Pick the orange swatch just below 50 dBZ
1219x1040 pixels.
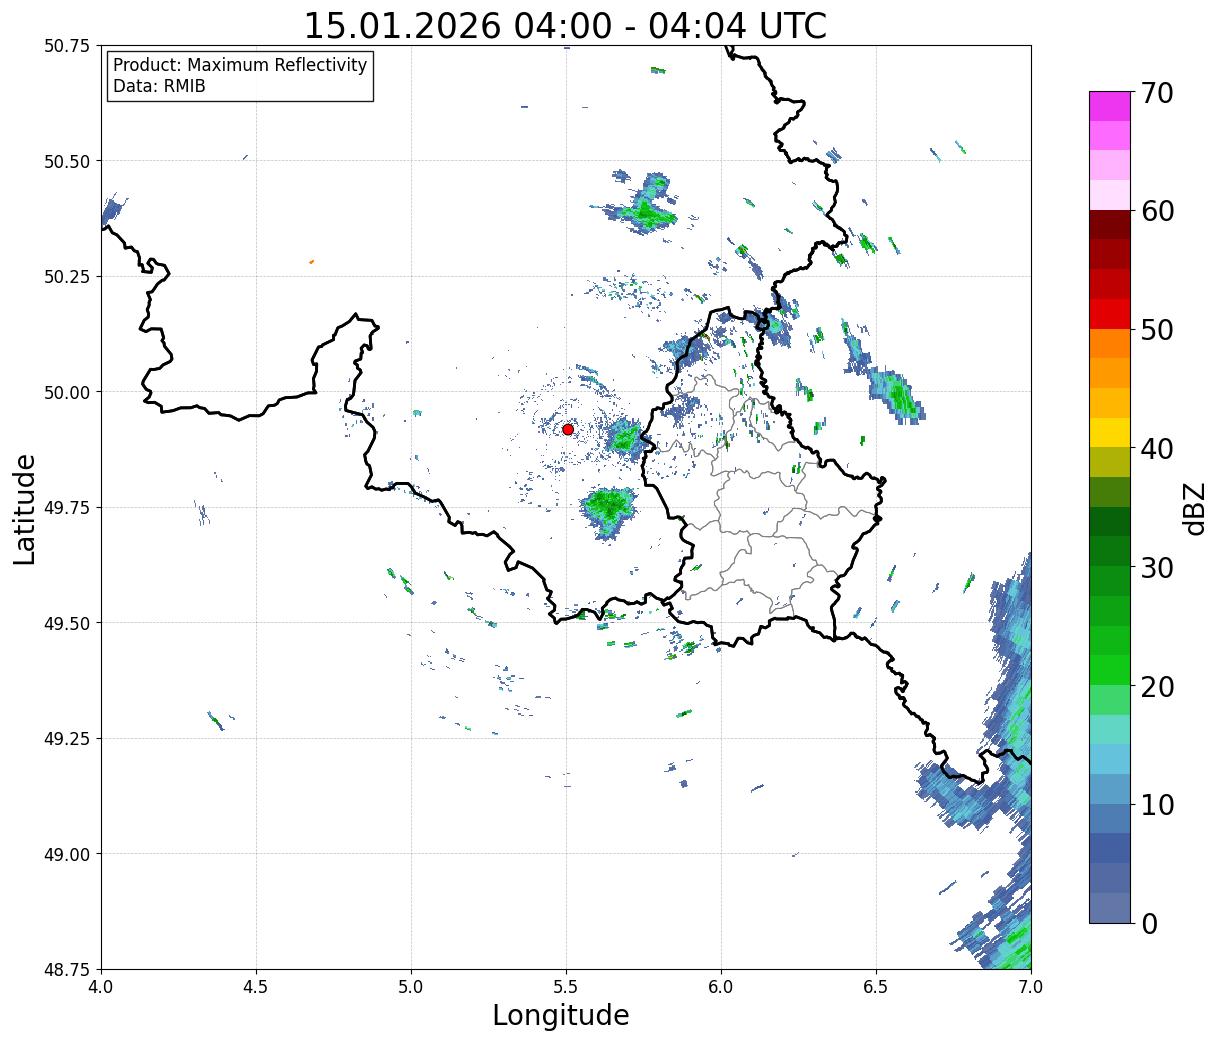pos(1110,343)
